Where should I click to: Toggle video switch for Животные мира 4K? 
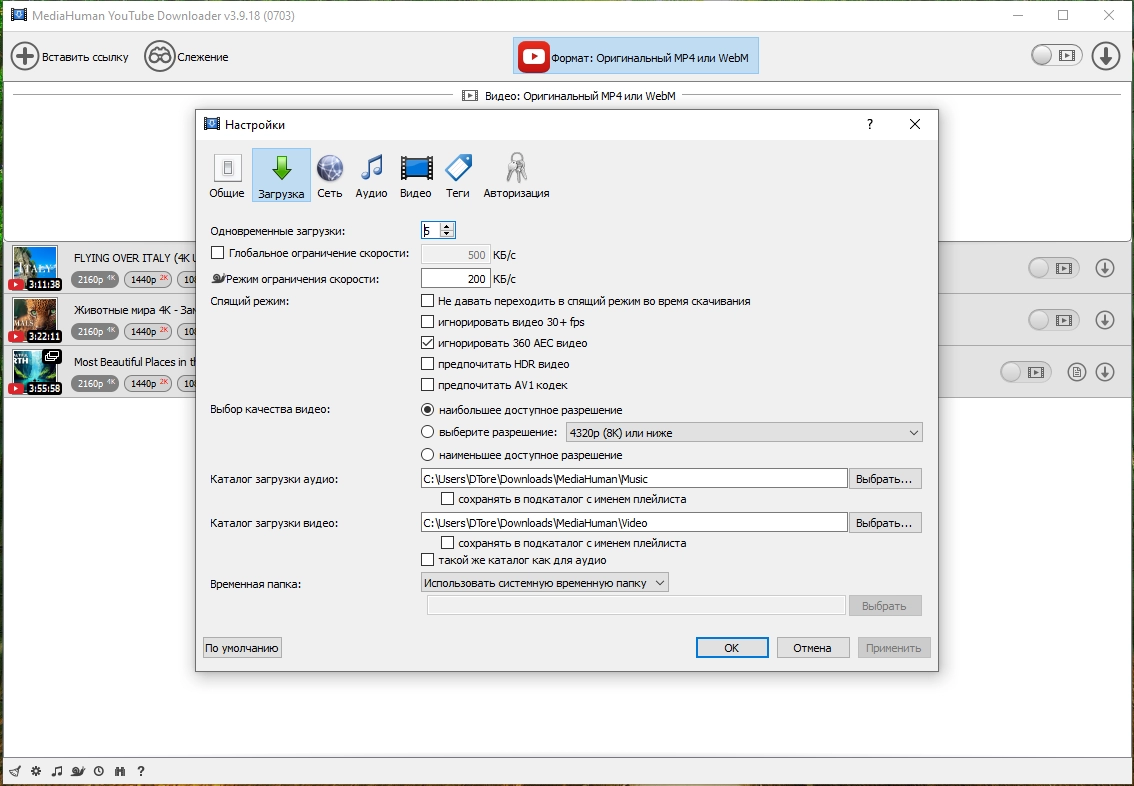click(1054, 320)
